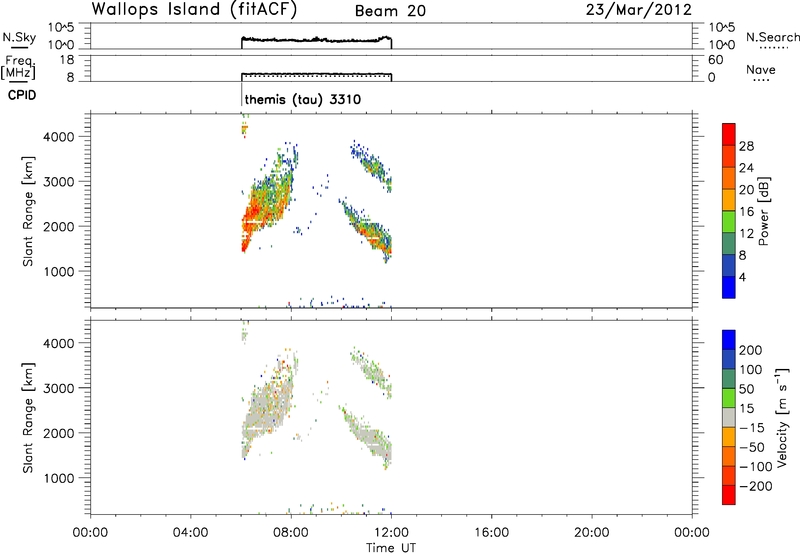800x554 pixels.
Task: Click the blue top segment of Velocity colorbar
Action: (729, 340)
